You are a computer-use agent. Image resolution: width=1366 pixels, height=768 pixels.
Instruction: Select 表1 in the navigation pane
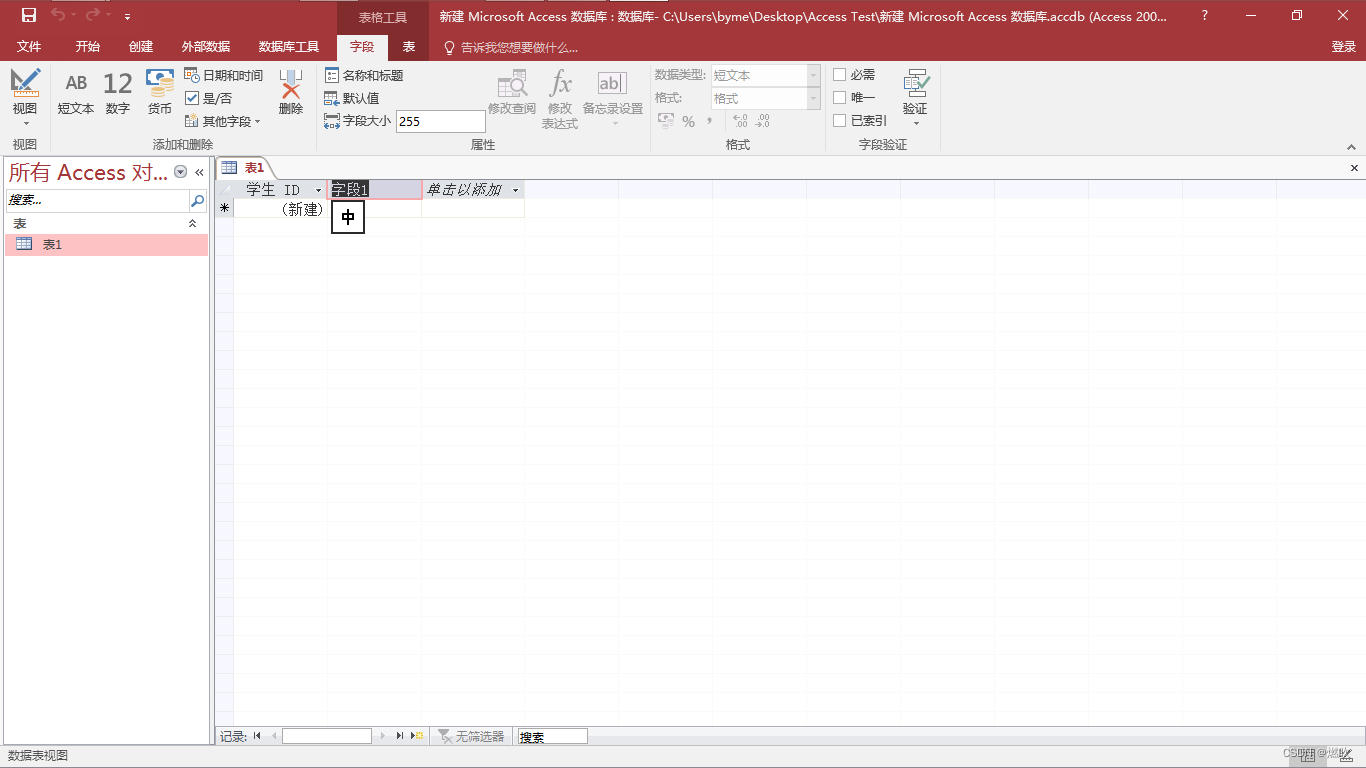pyautogui.click(x=106, y=244)
